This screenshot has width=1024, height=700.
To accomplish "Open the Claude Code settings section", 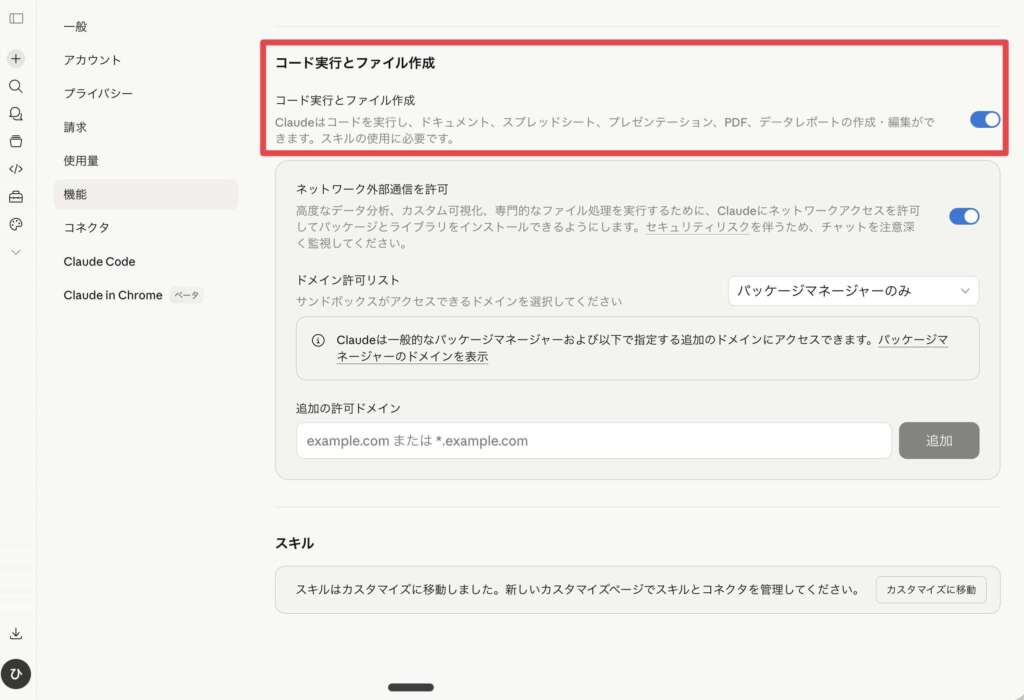I will pos(99,261).
